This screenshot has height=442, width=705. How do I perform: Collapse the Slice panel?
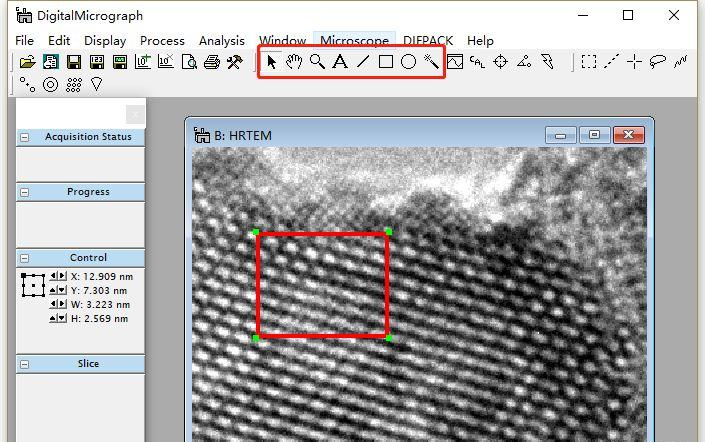click(x=24, y=364)
